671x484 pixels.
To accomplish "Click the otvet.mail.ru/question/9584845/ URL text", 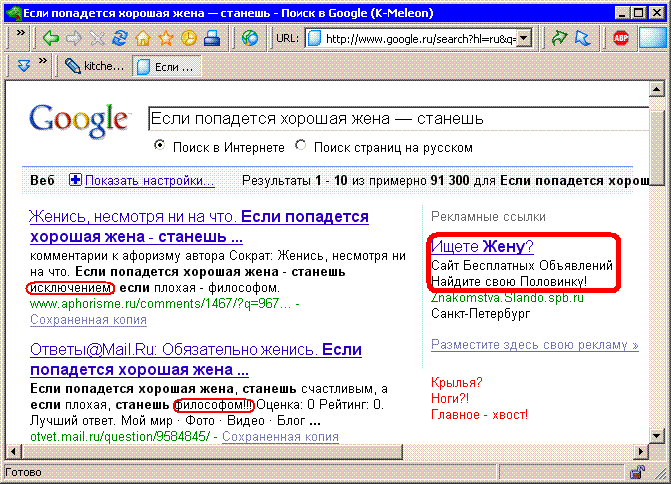I will coord(120,436).
